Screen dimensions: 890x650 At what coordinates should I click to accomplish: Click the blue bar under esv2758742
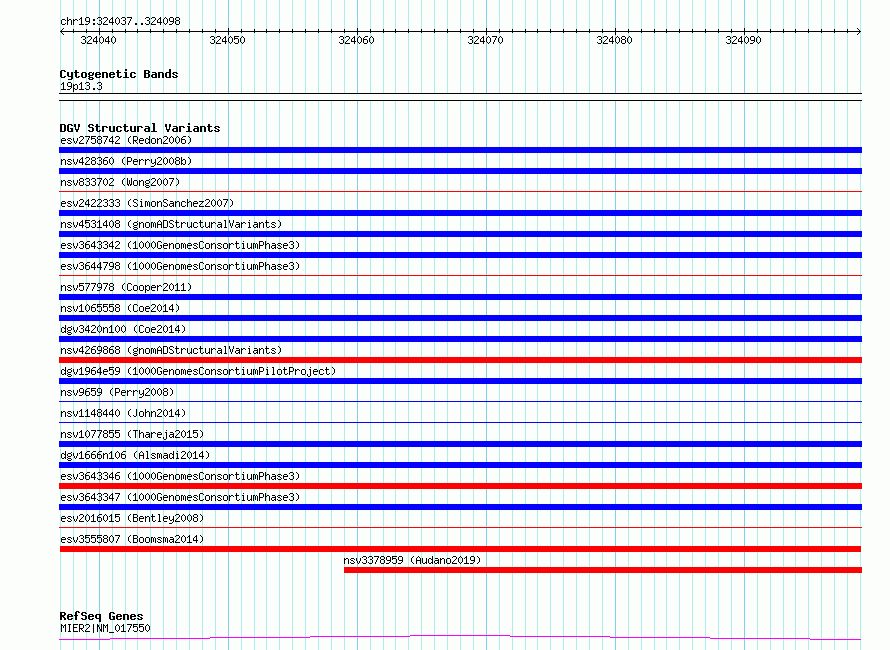tap(460, 150)
